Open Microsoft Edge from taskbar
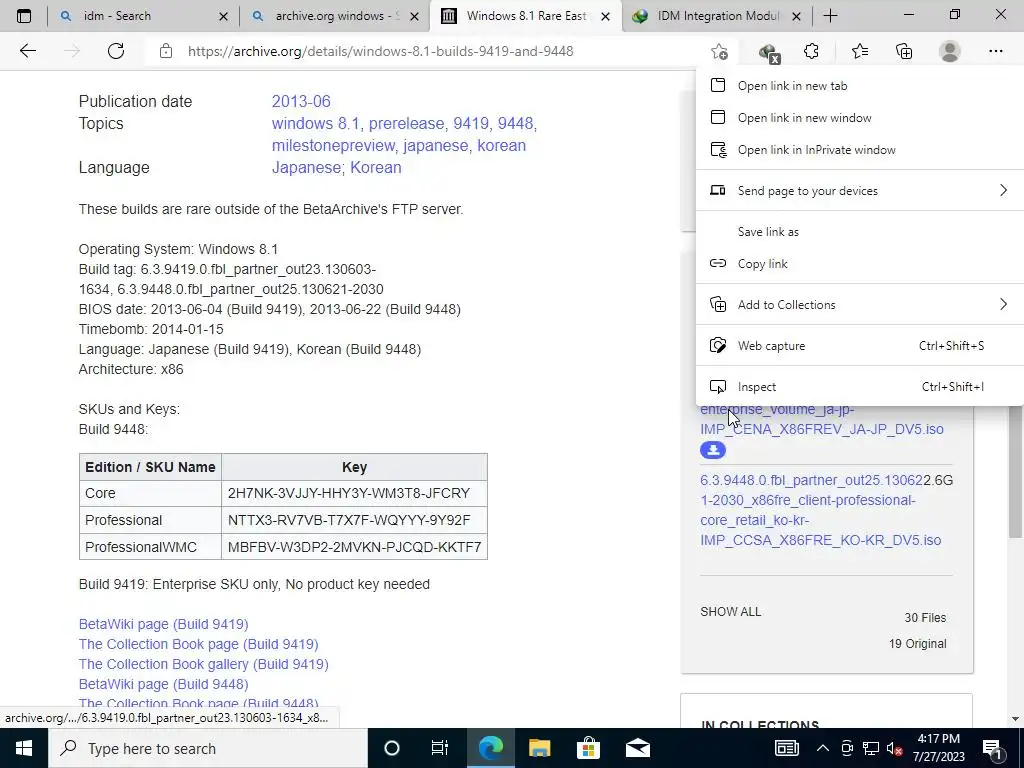This screenshot has height=768, width=1024. pyautogui.click(x=490, y=748)
